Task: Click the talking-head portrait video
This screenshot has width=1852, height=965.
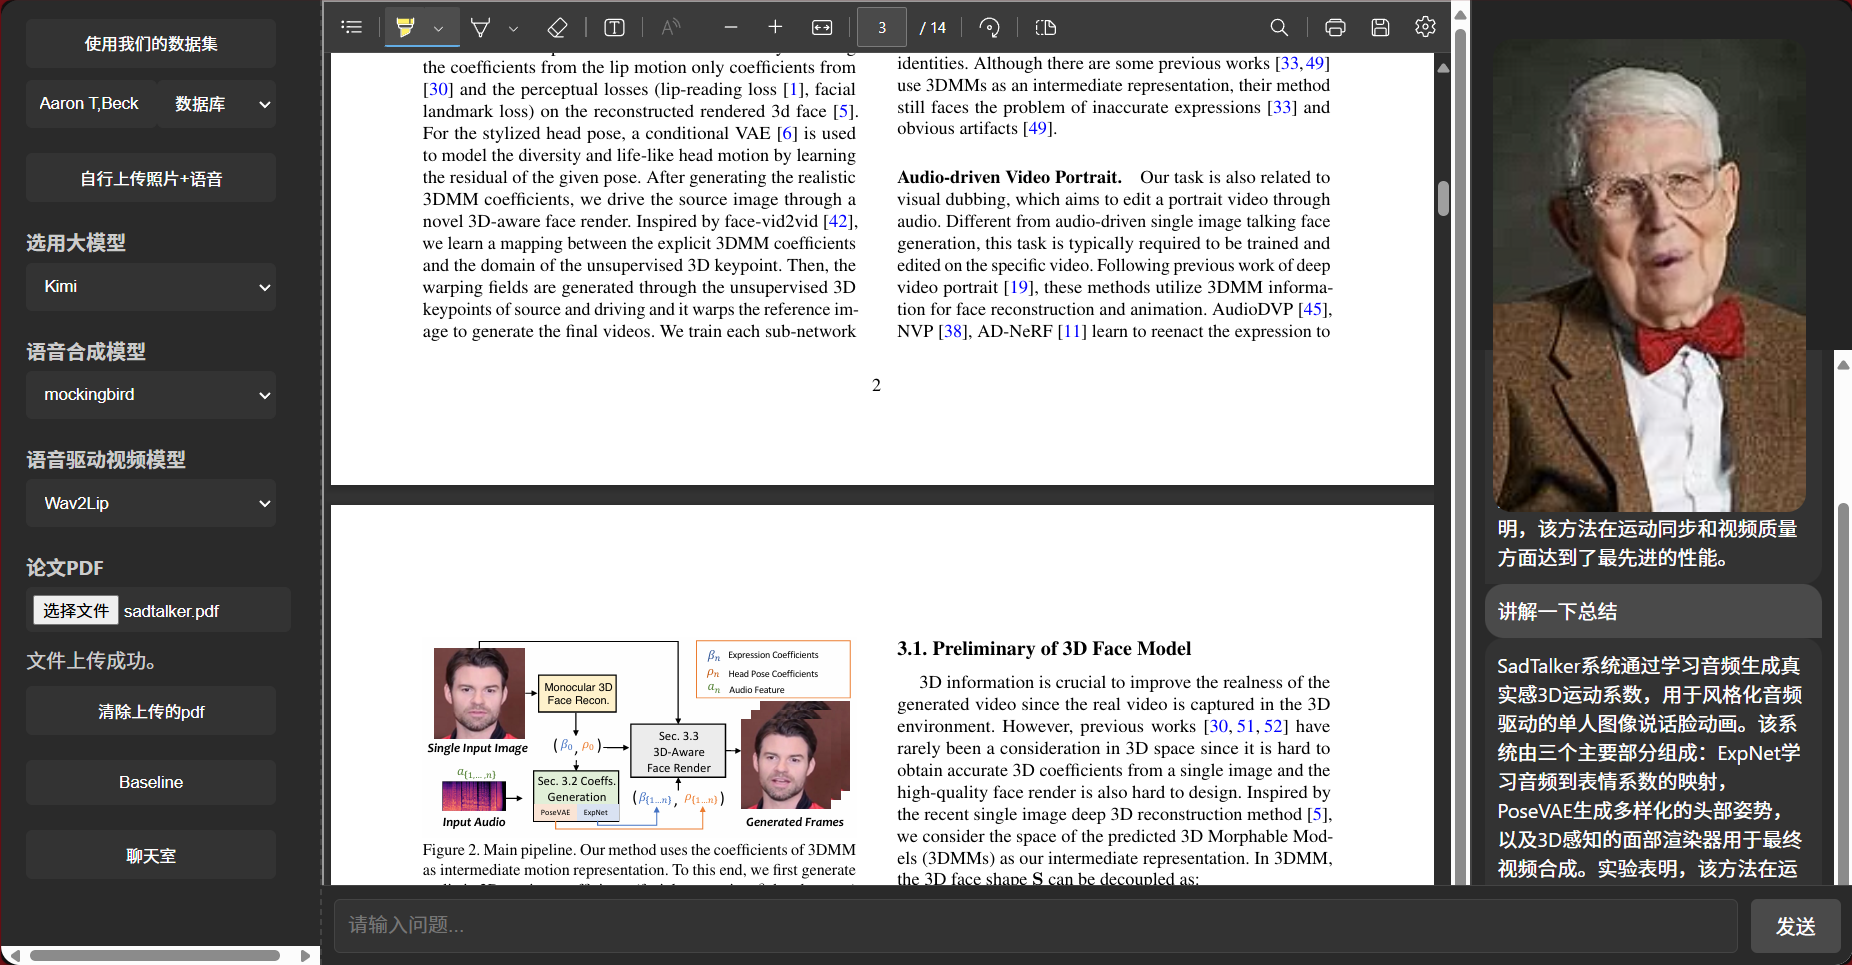Action: (1649, 275)
